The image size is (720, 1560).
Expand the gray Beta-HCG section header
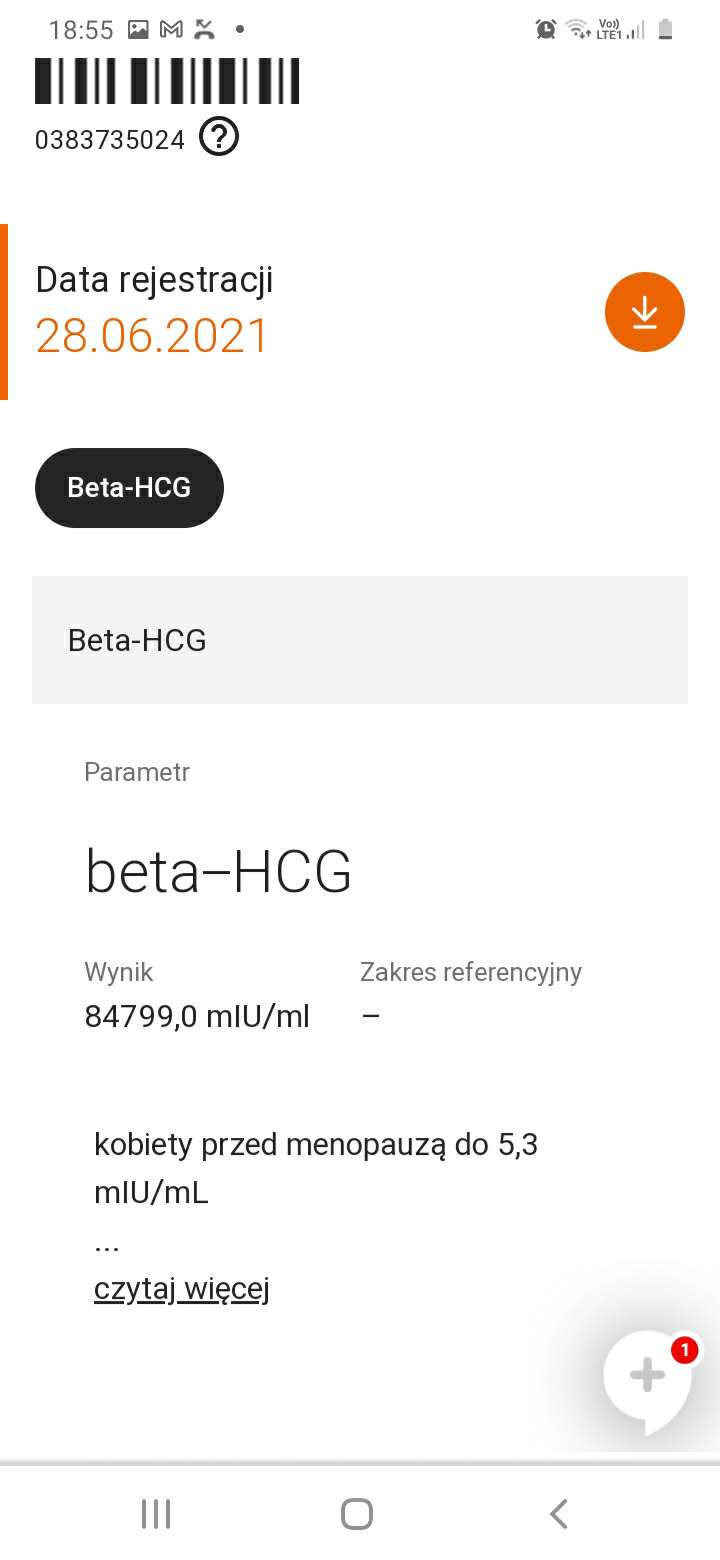(x=360, y=640)
